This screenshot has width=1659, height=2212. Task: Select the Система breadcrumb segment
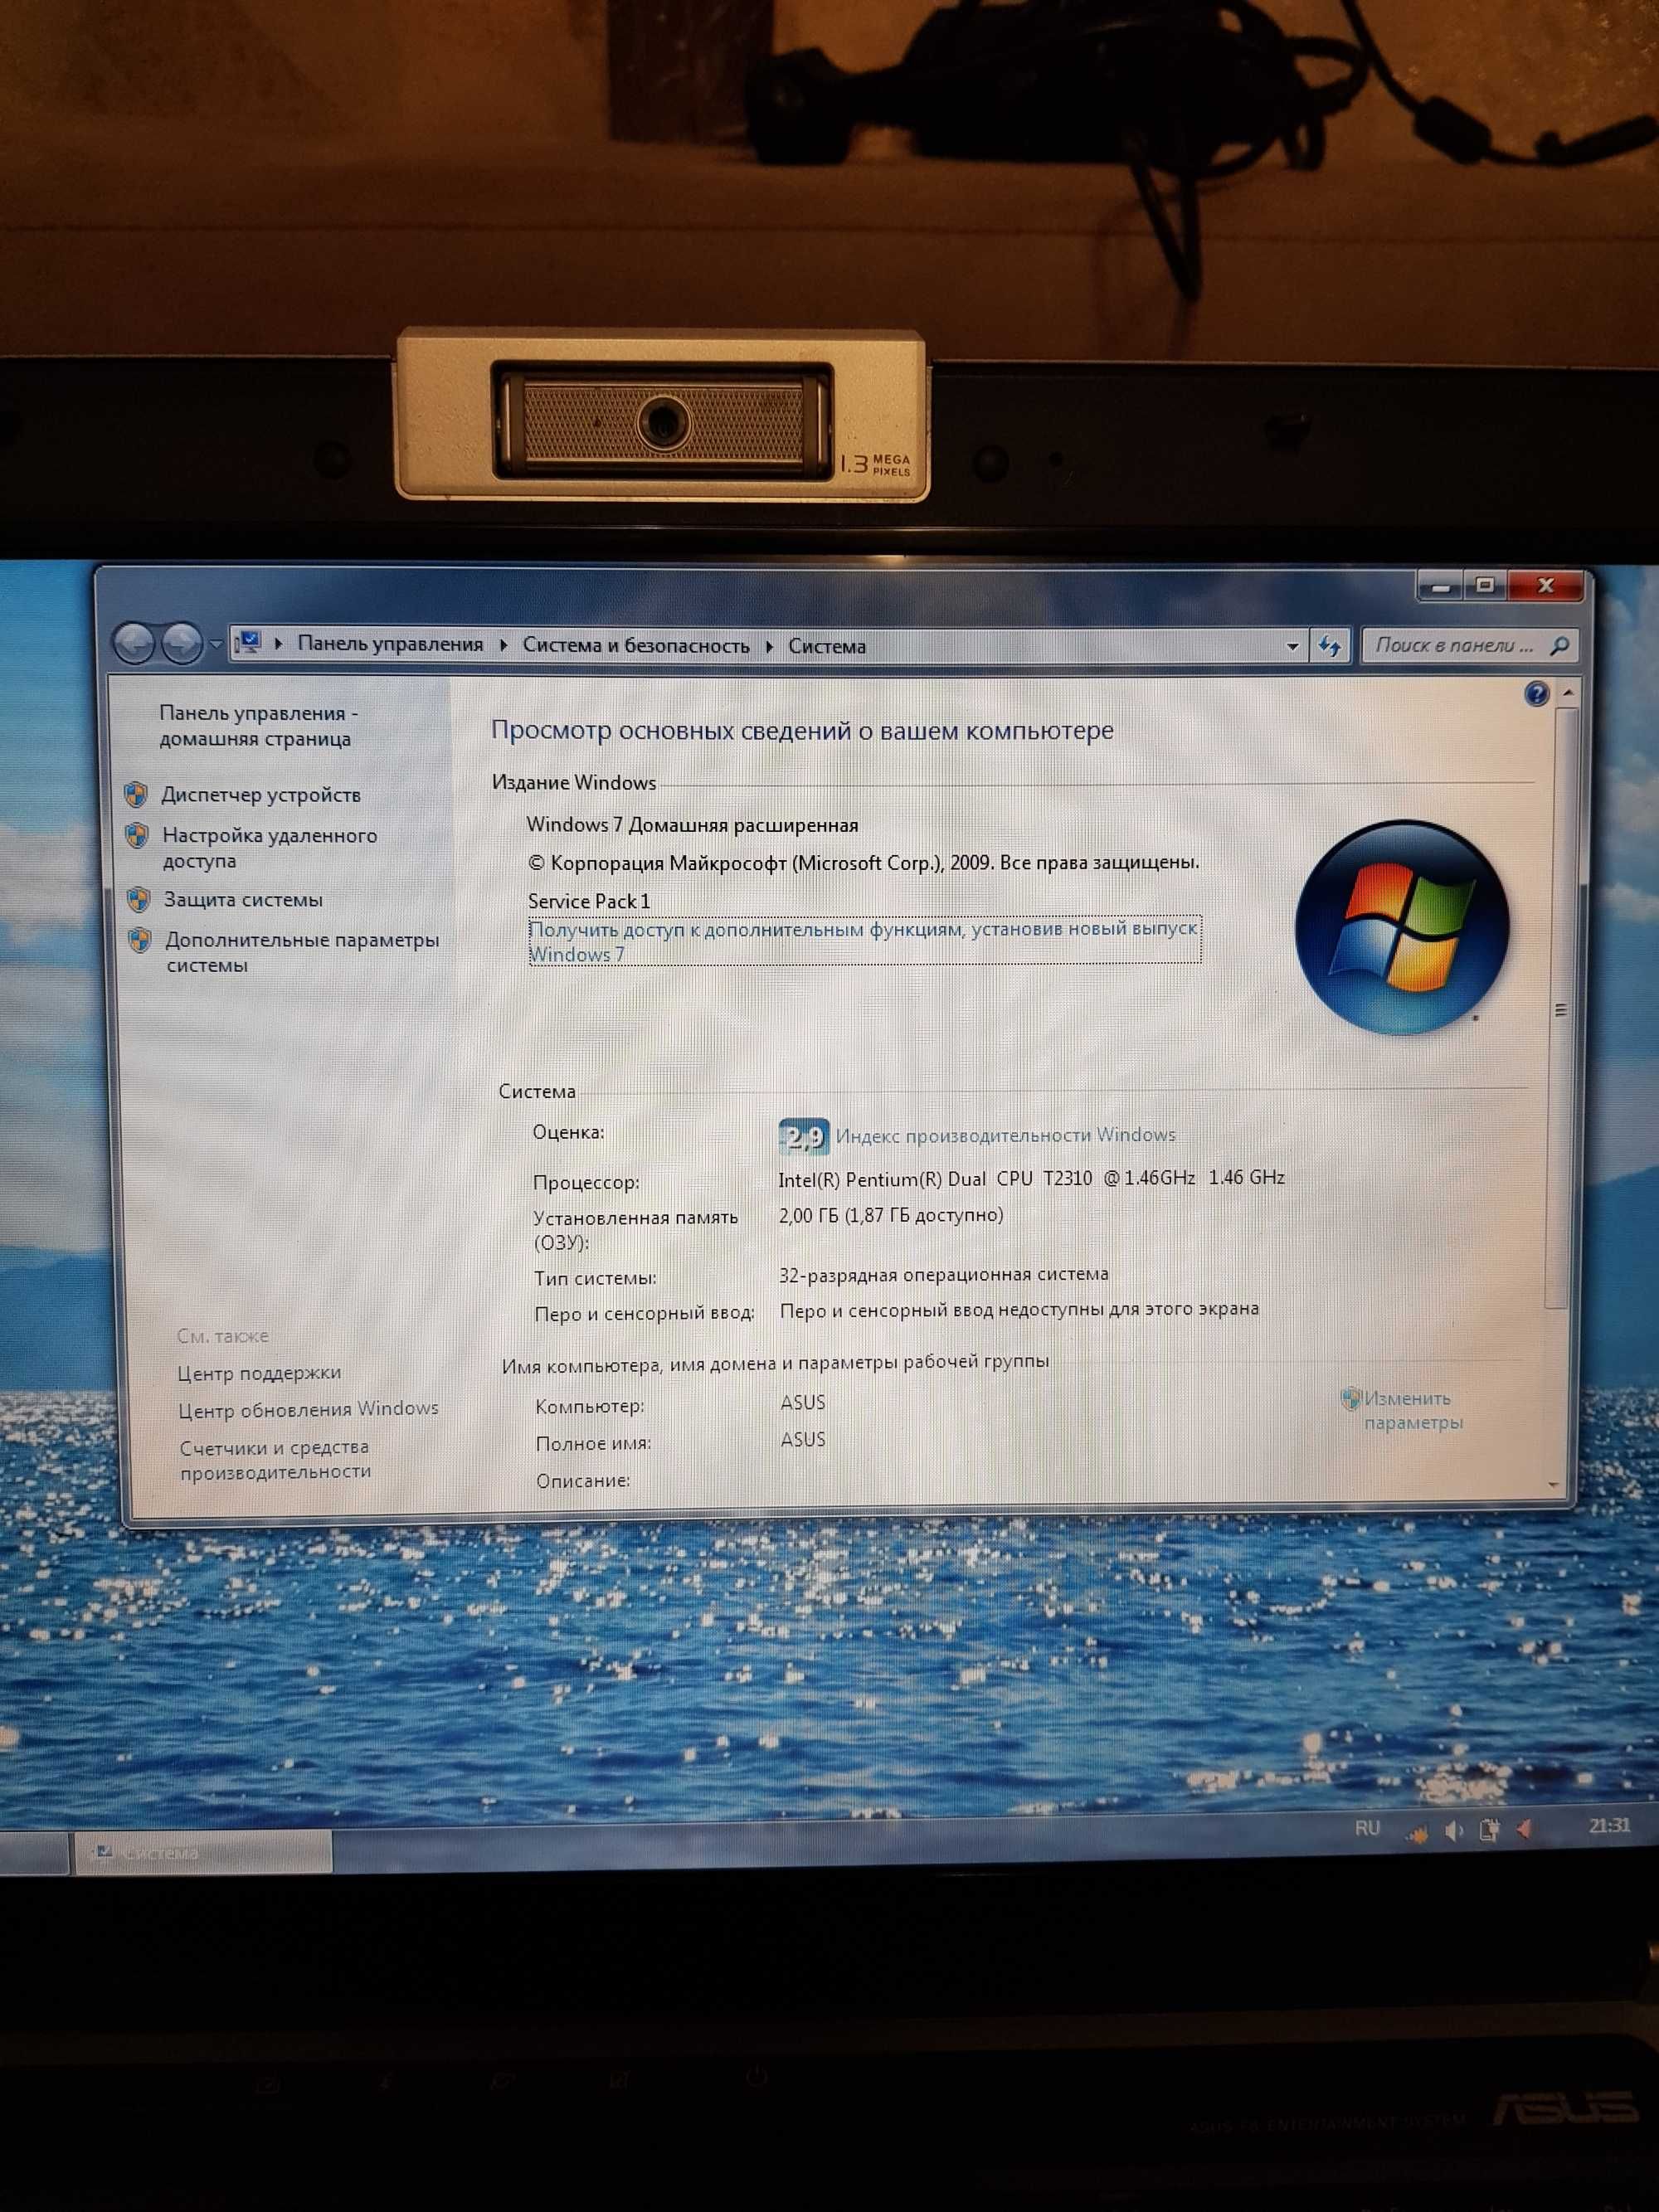[827, 647]
